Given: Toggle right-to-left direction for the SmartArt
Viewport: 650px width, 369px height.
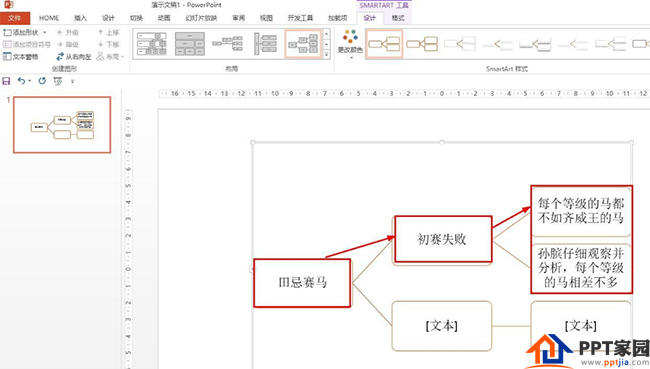Looking at the screenshot, I should [73, 57].
